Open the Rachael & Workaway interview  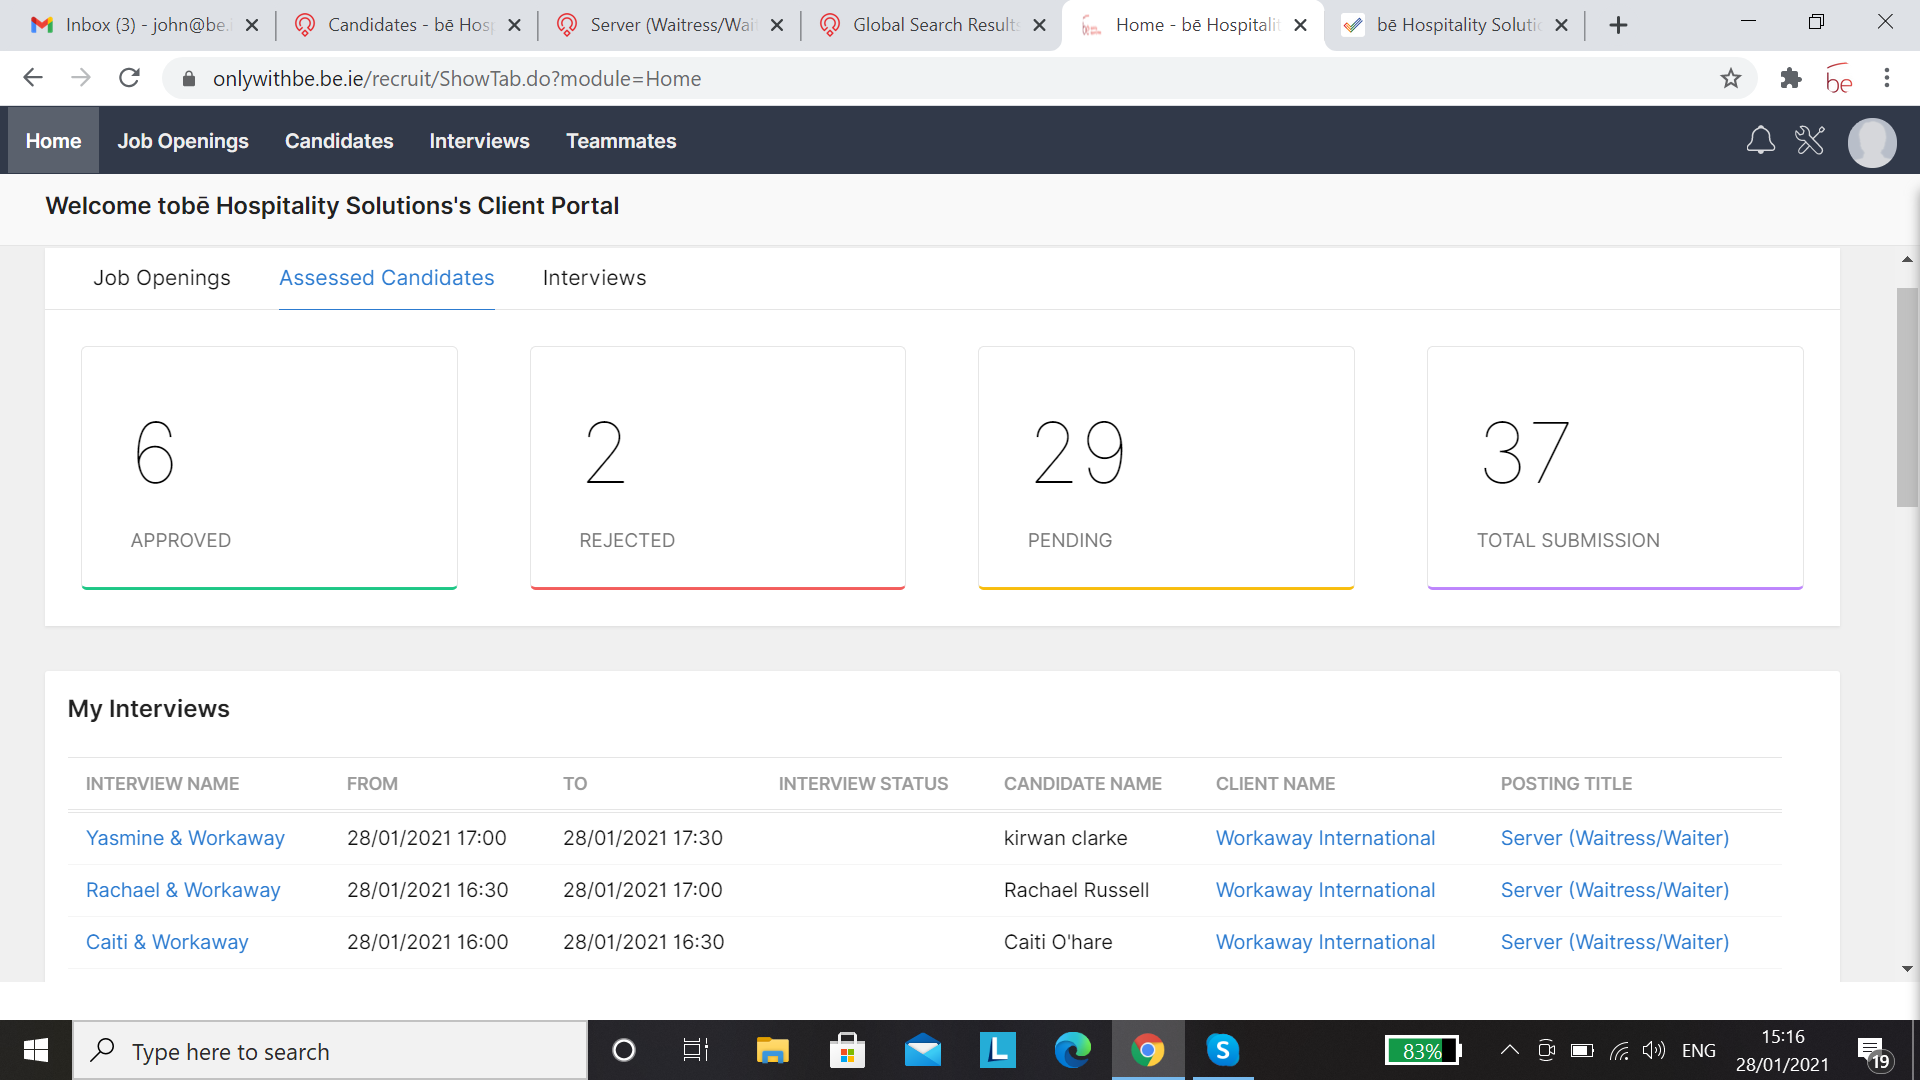pyautogui.click(x=183, y=890)
